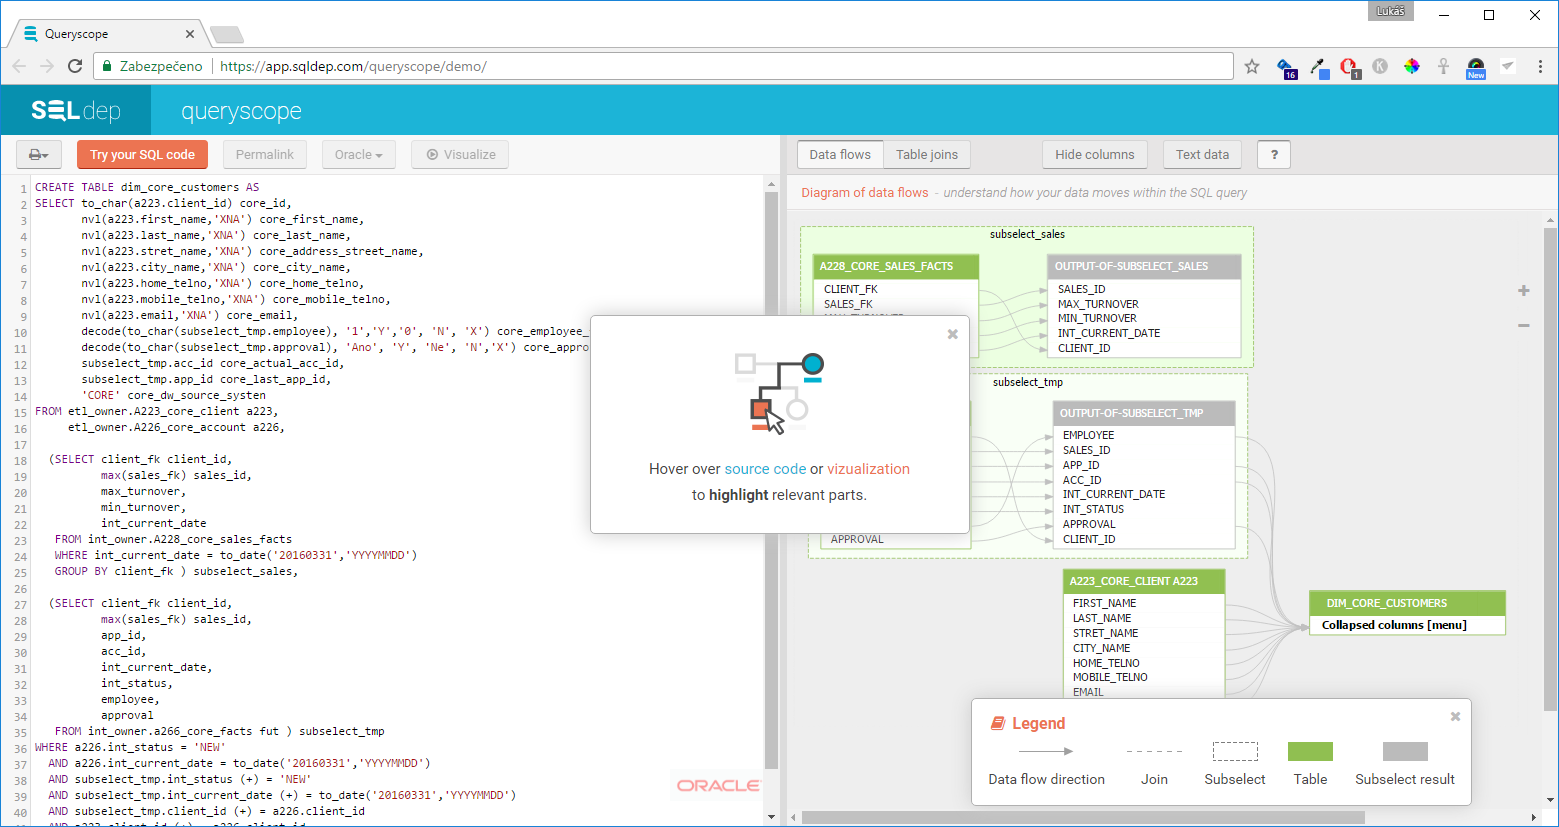
Task: Open the Text data view
Action: coord(1203,155)
